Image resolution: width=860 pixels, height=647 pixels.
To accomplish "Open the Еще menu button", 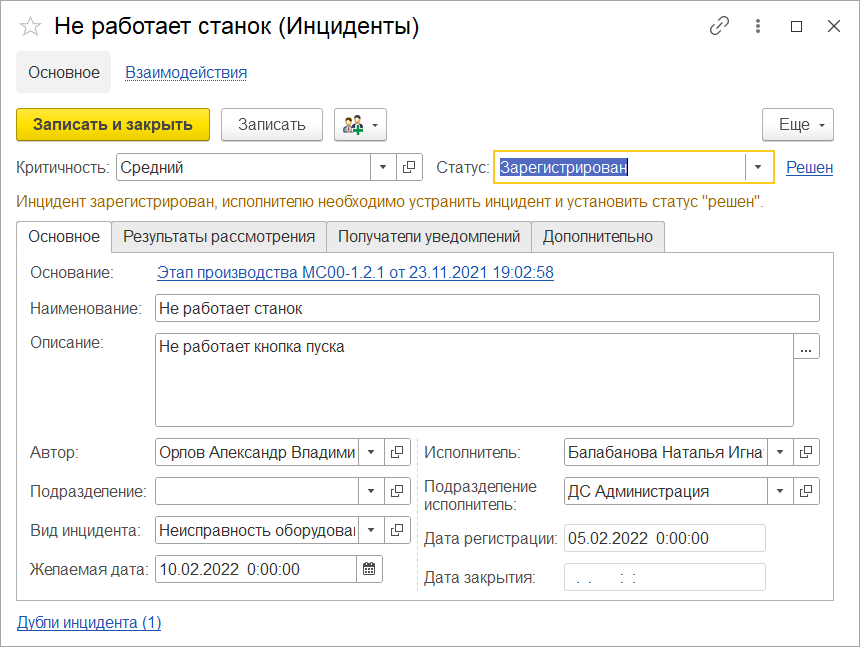I will tap(797, 125).
